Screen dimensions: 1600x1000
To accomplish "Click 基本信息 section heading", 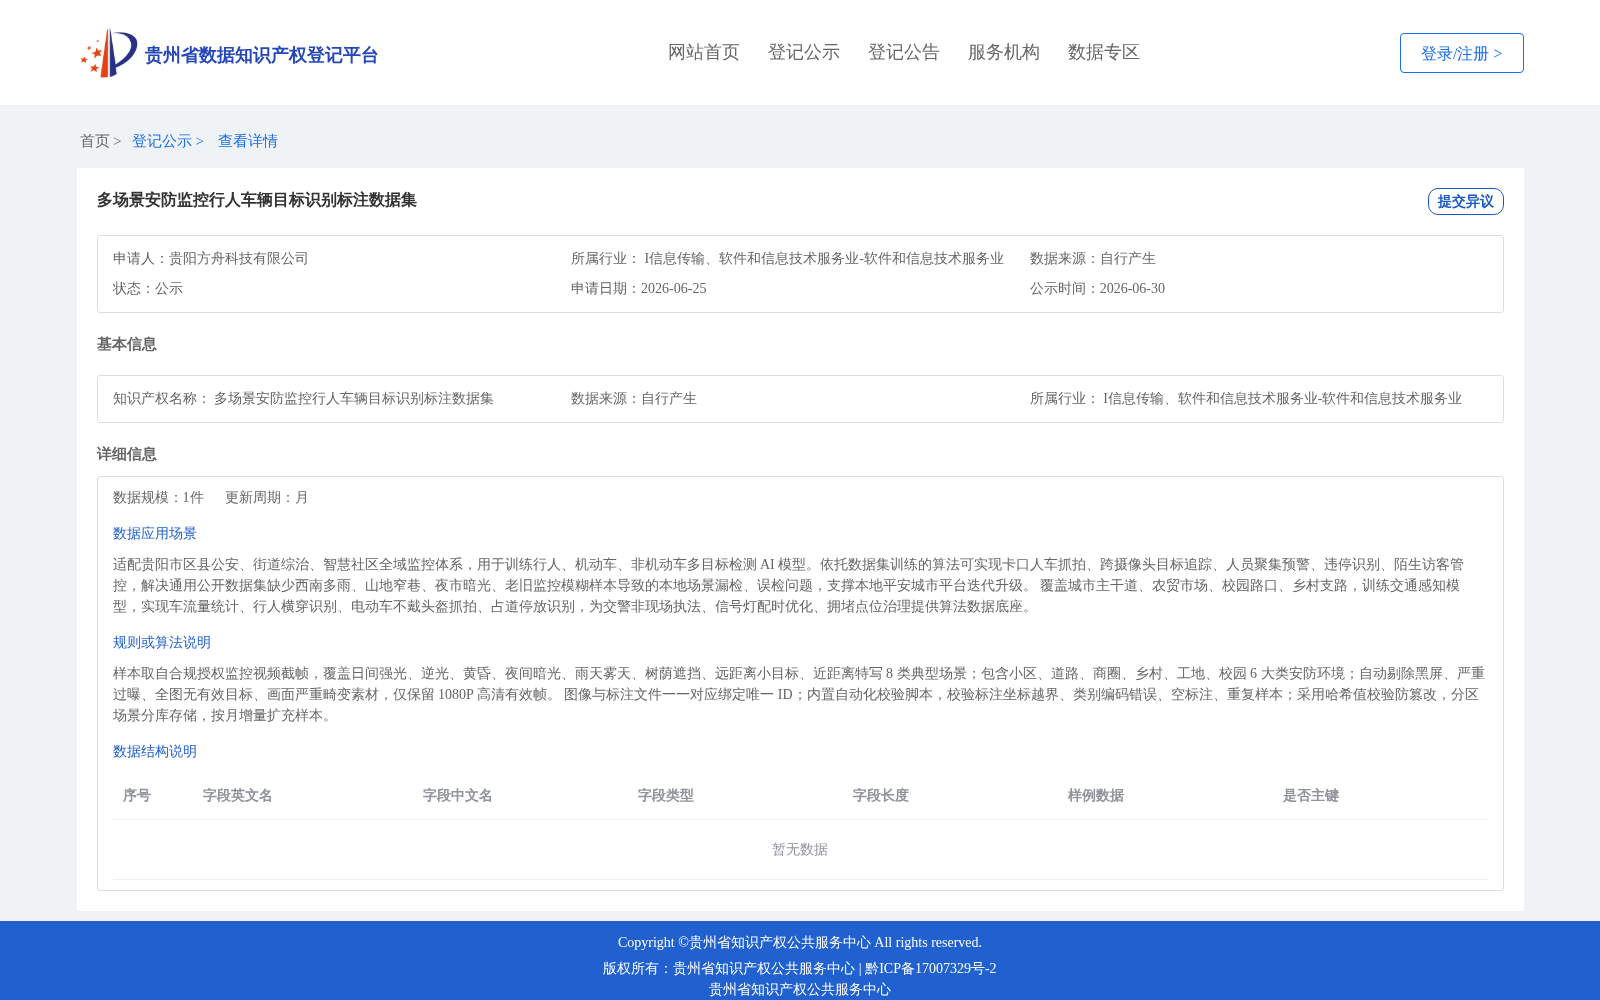I will coord(127,344).
